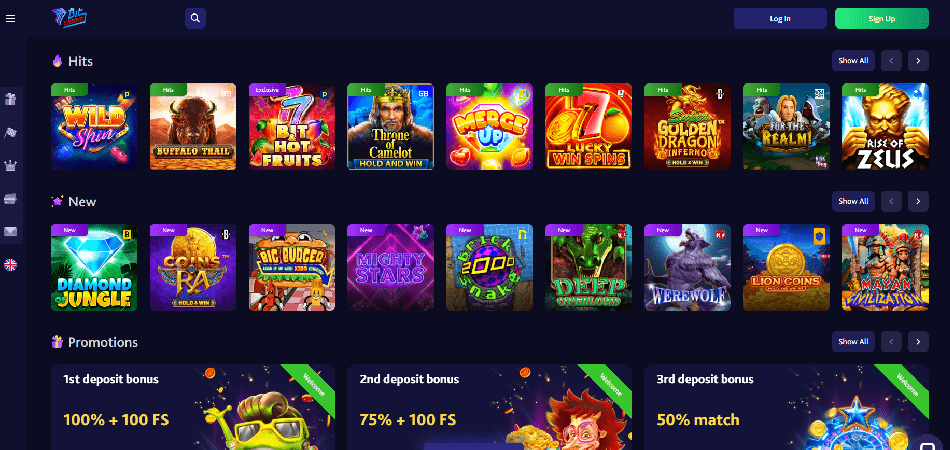Open the gift box sidebar icon
The height and width of the screenshot is (450, 950).
click(x=11, y=99)
